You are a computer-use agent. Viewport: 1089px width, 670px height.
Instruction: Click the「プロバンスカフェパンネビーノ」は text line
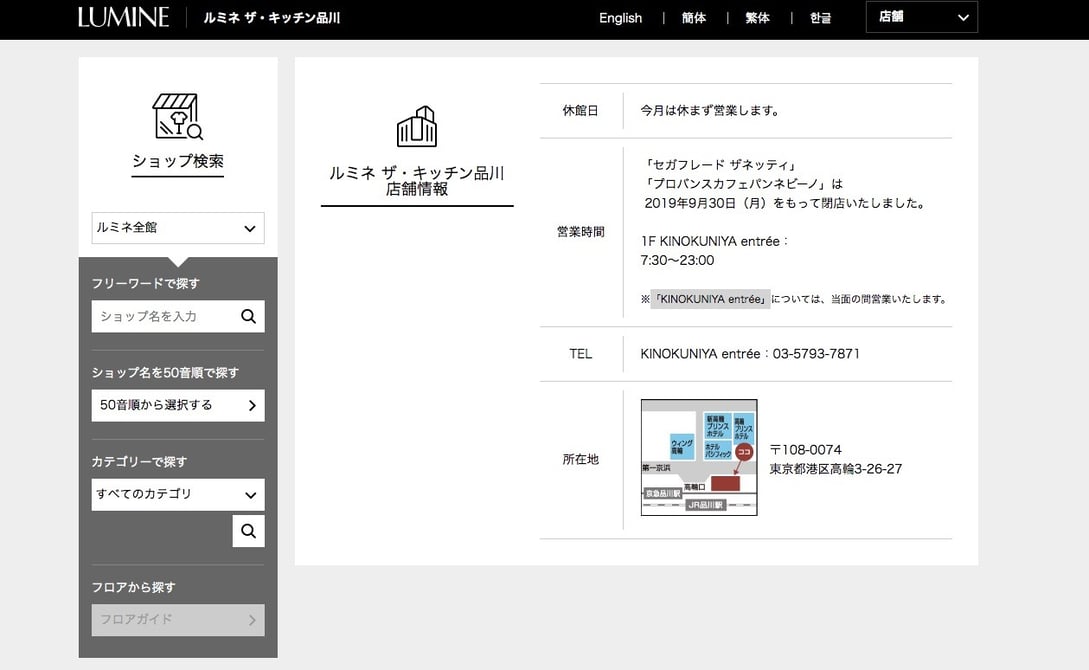coord(743,184)
